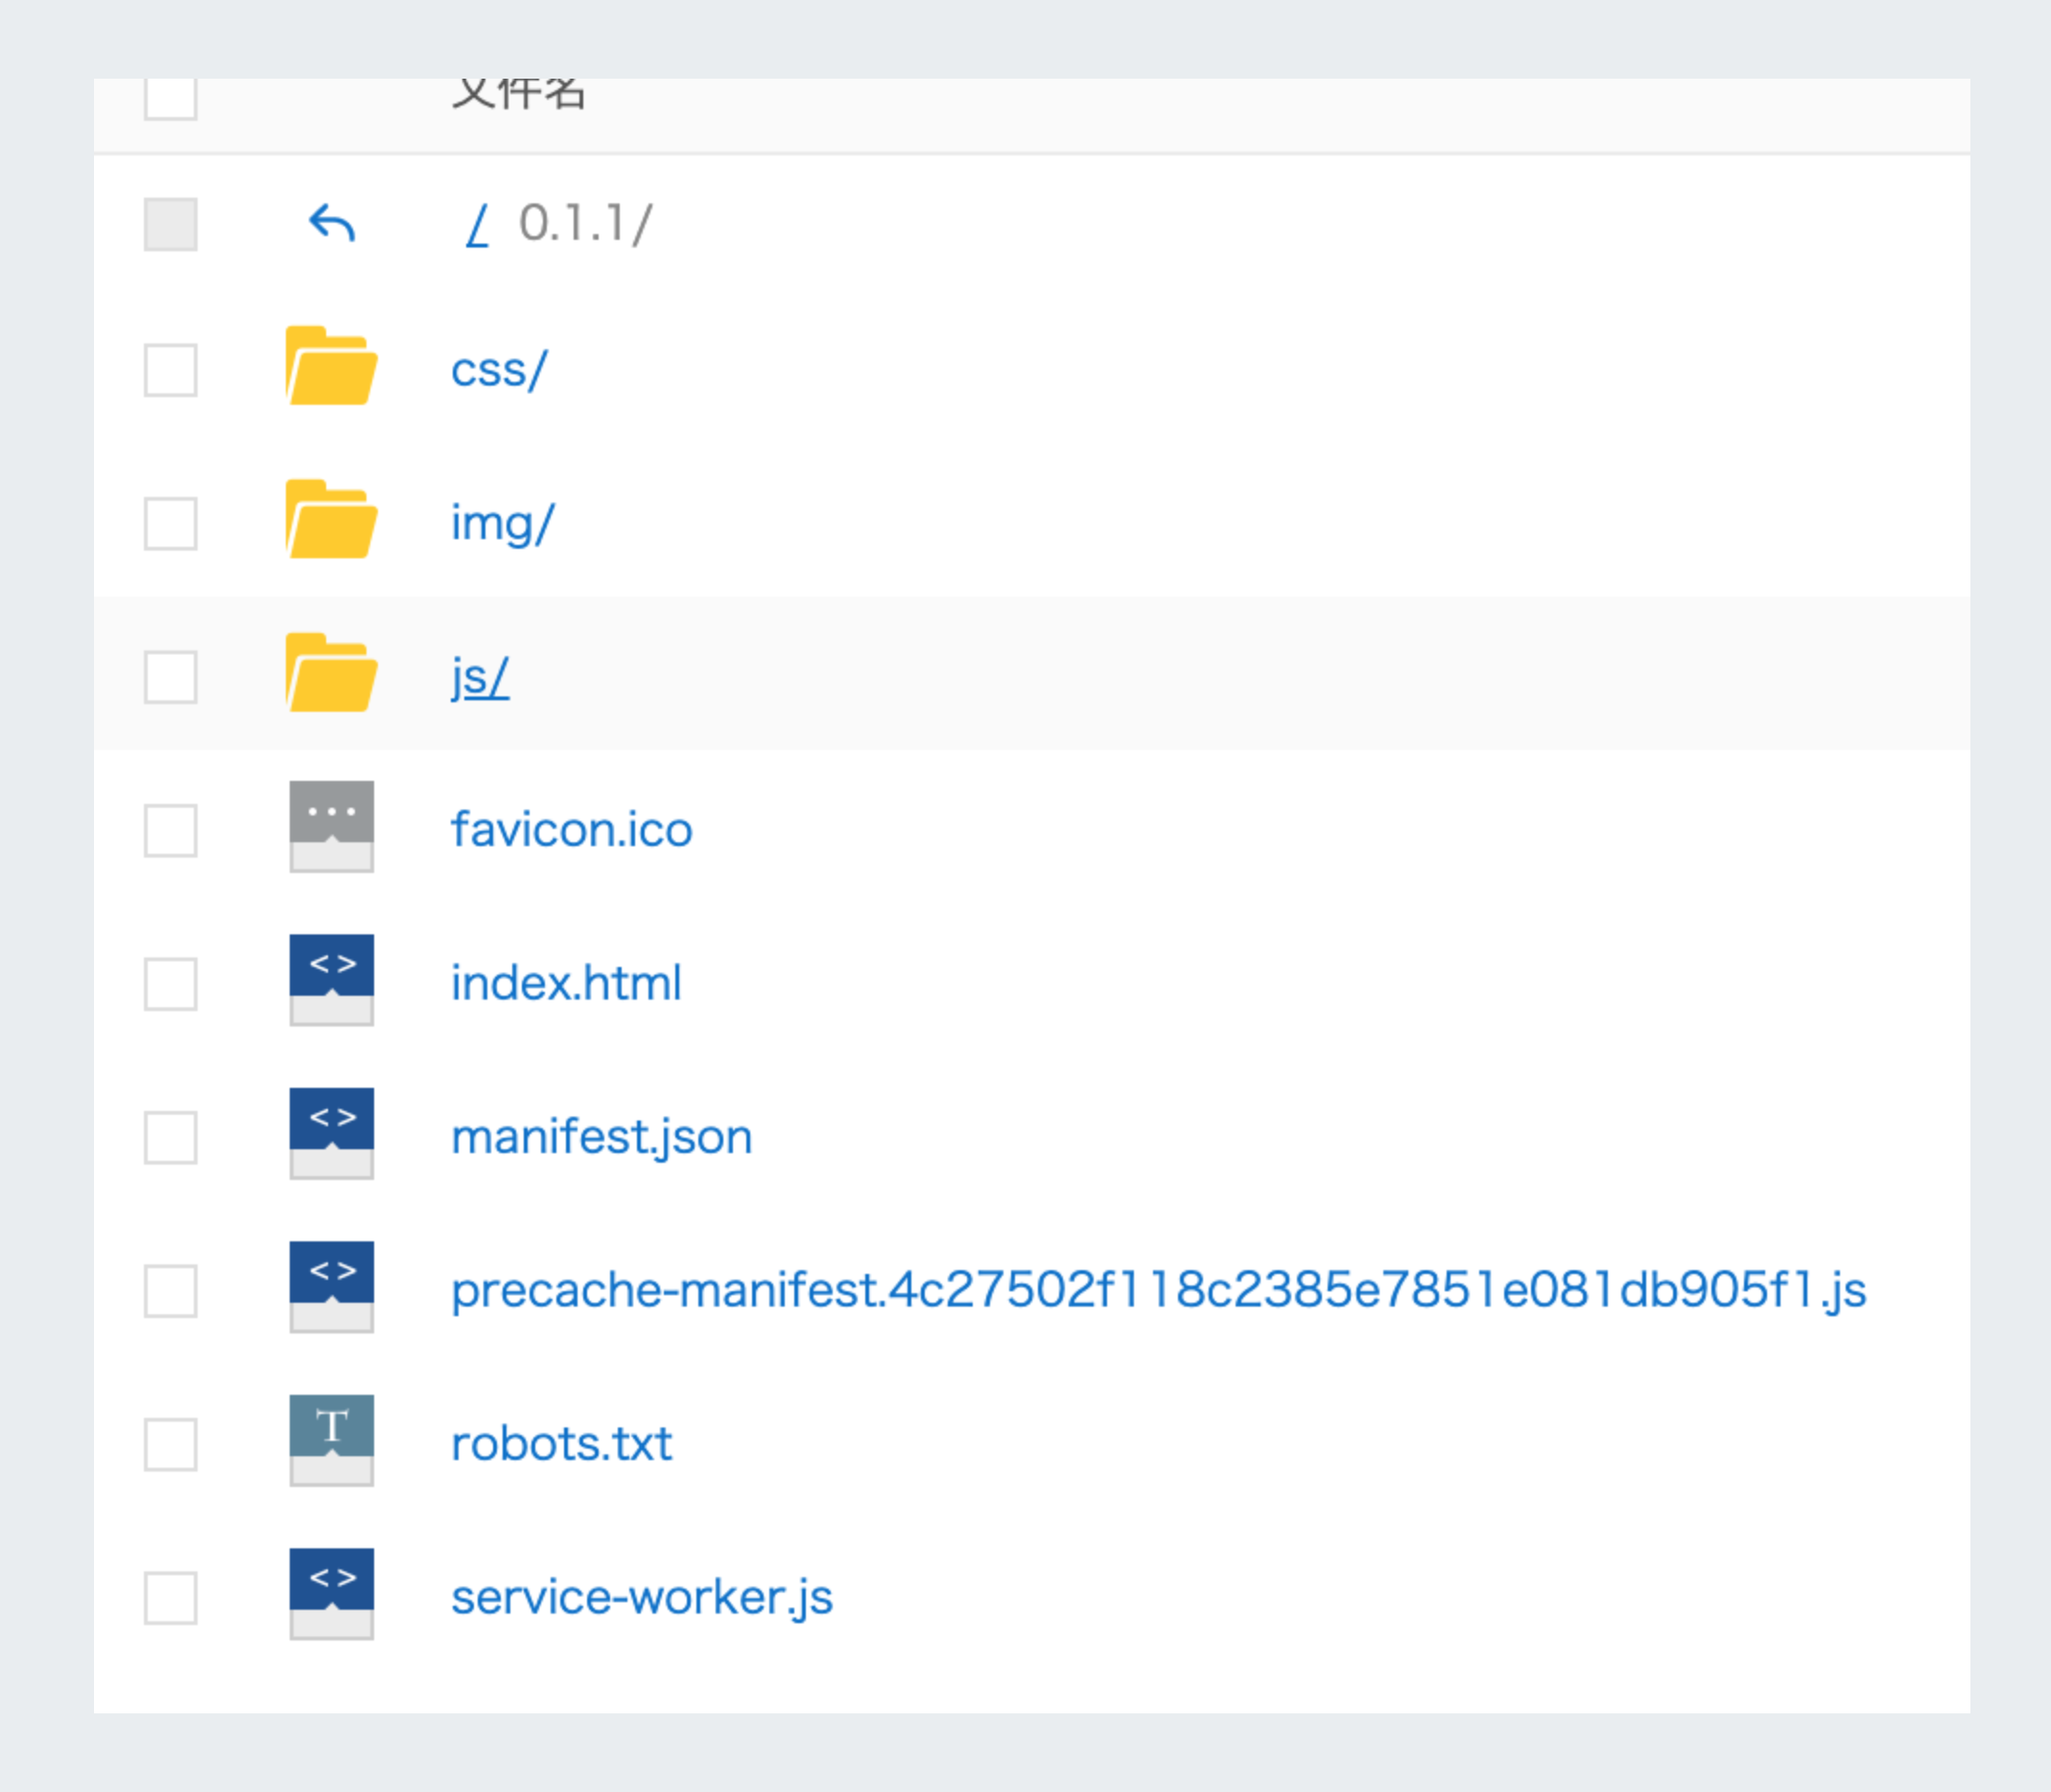
Task: Click the 文件名 column header
Action: [518, 93]
